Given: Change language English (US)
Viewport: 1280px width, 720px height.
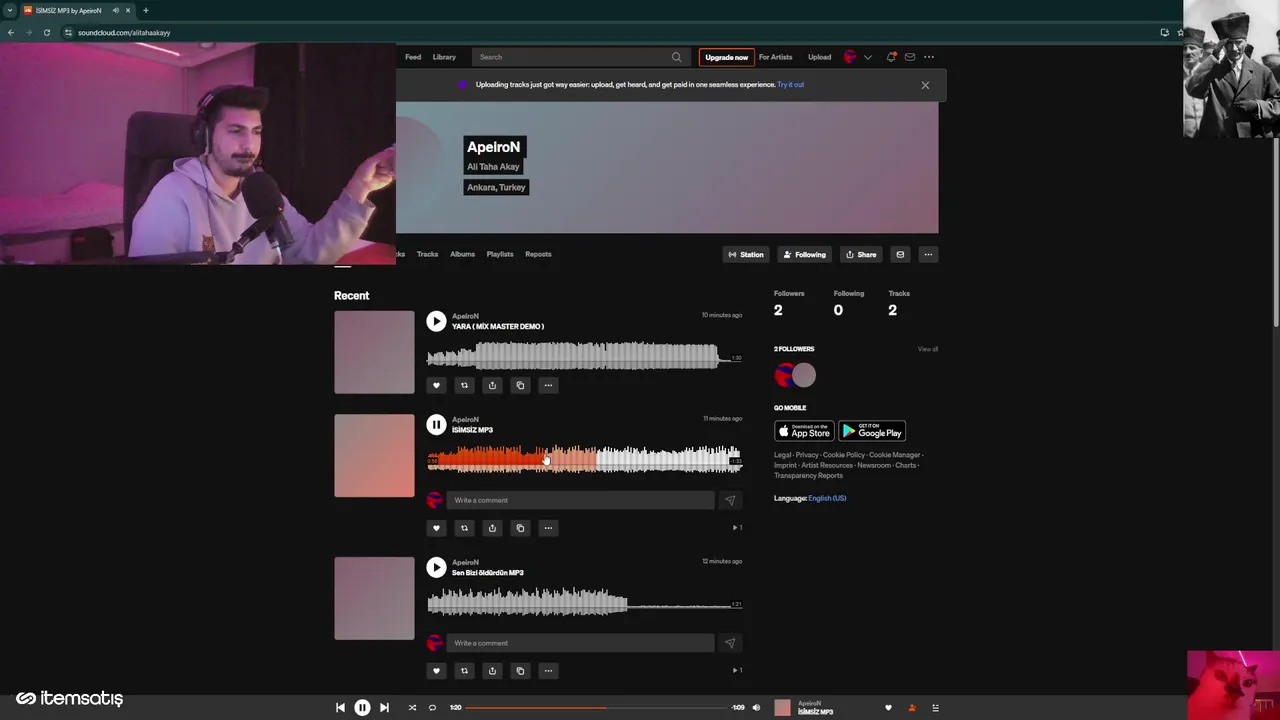Looking at the screenshot, I should [827, 498].
